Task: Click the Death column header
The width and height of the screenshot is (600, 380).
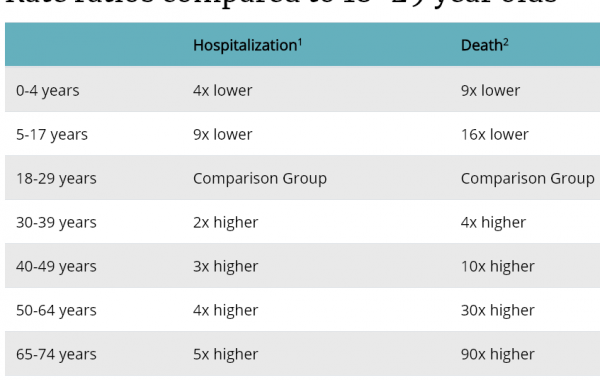Action: 484,45
